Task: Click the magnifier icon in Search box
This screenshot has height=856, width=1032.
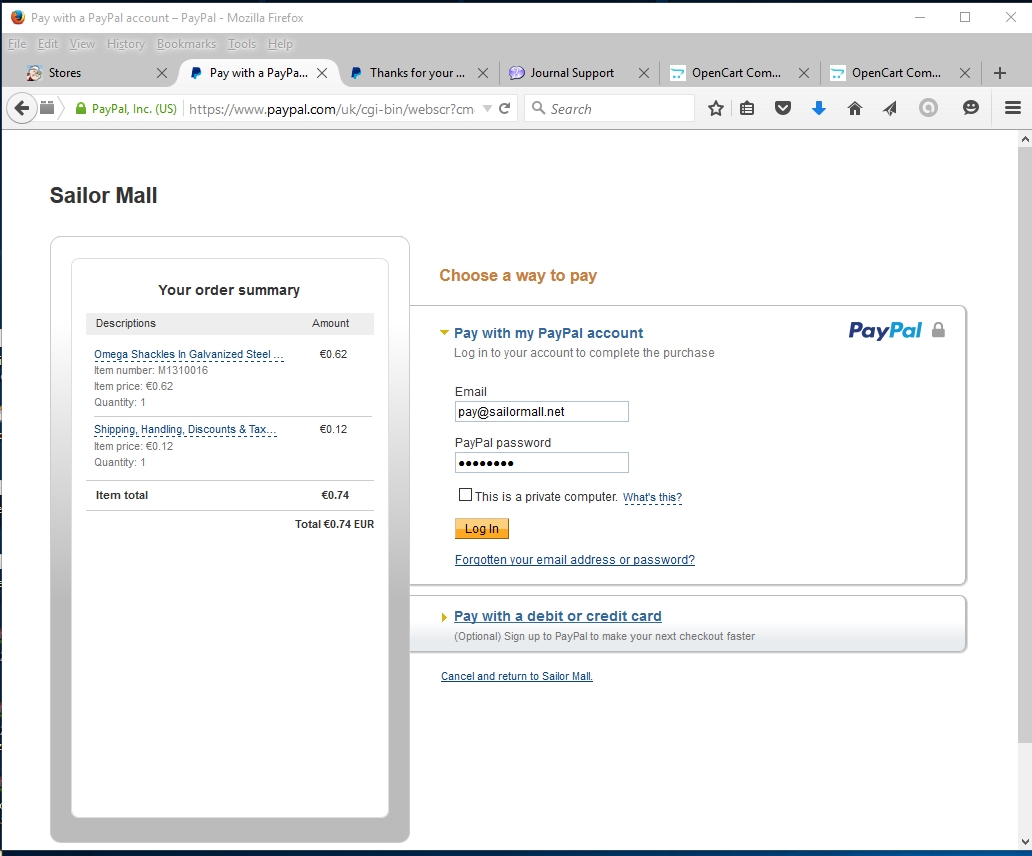Action: (x=538, y=108)
